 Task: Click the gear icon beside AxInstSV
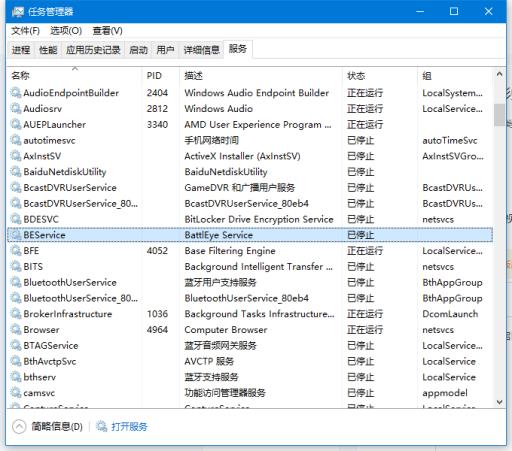point(16,156)
